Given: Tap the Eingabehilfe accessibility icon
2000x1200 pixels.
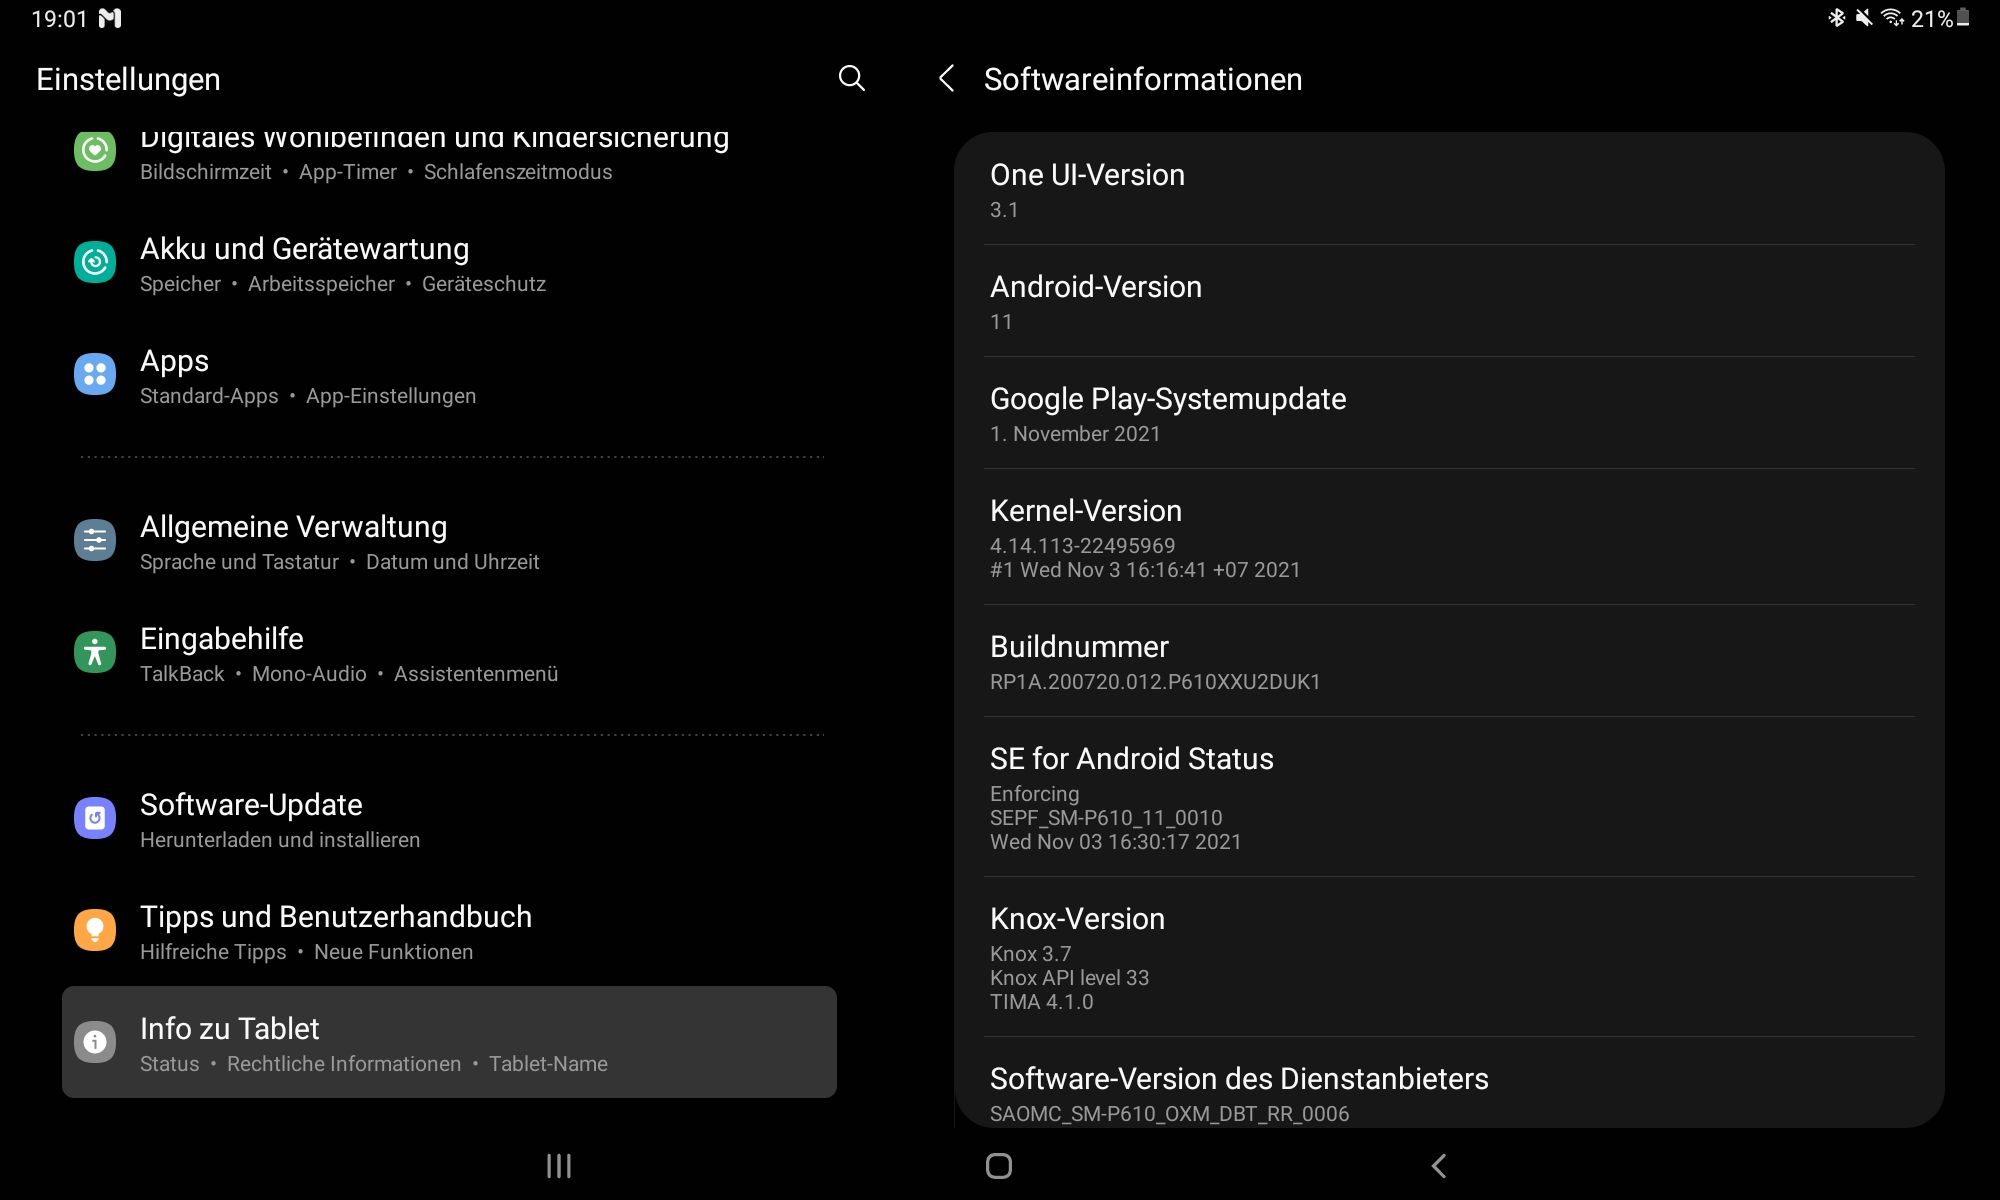Looking at the screenshot, I should click(95, 653).
